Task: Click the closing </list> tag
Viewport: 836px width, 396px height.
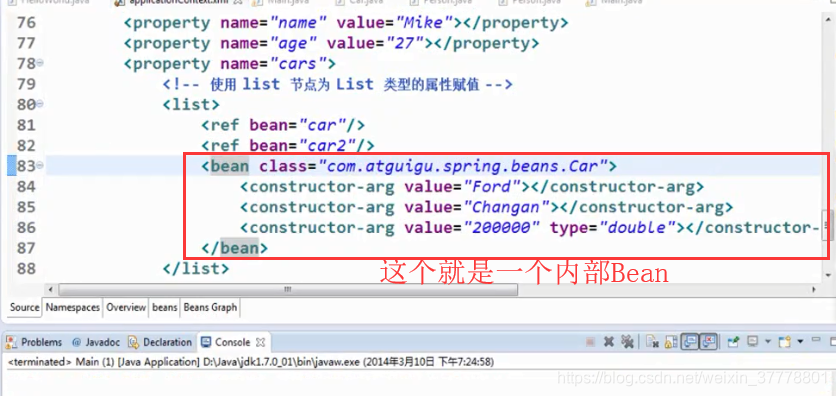Action: [196, 268]
